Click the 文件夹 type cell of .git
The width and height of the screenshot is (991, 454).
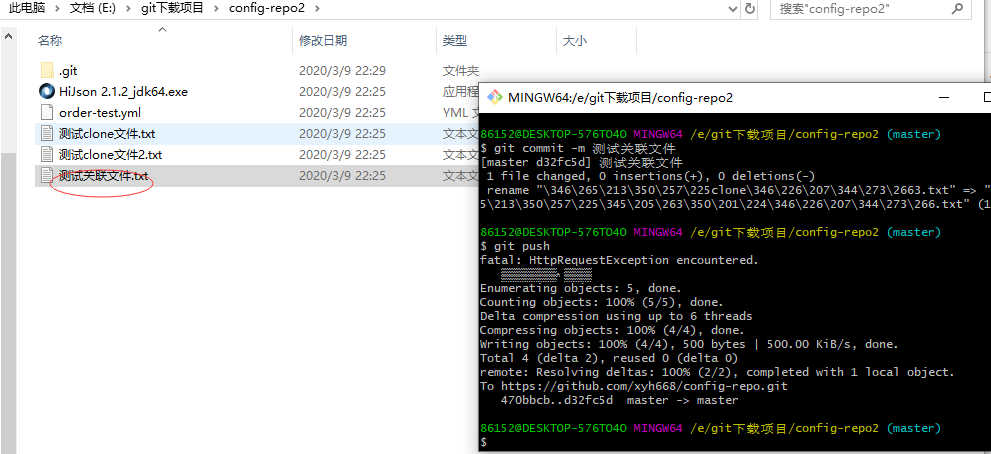tap(460, 71)
